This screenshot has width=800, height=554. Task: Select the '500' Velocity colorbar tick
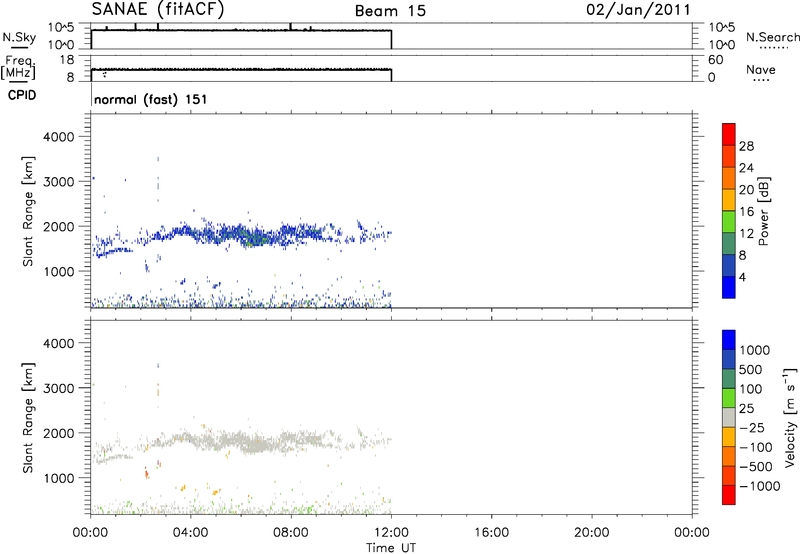click(751, 369)
